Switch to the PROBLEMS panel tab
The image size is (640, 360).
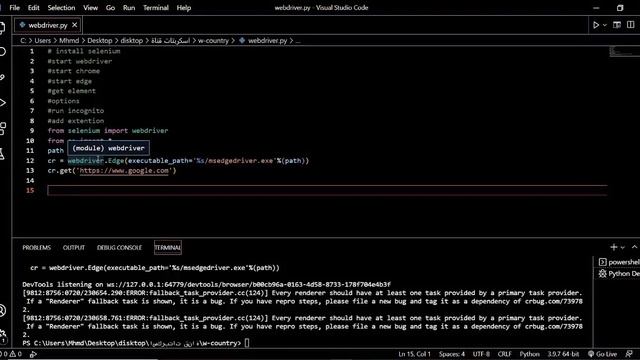[37, 248]
